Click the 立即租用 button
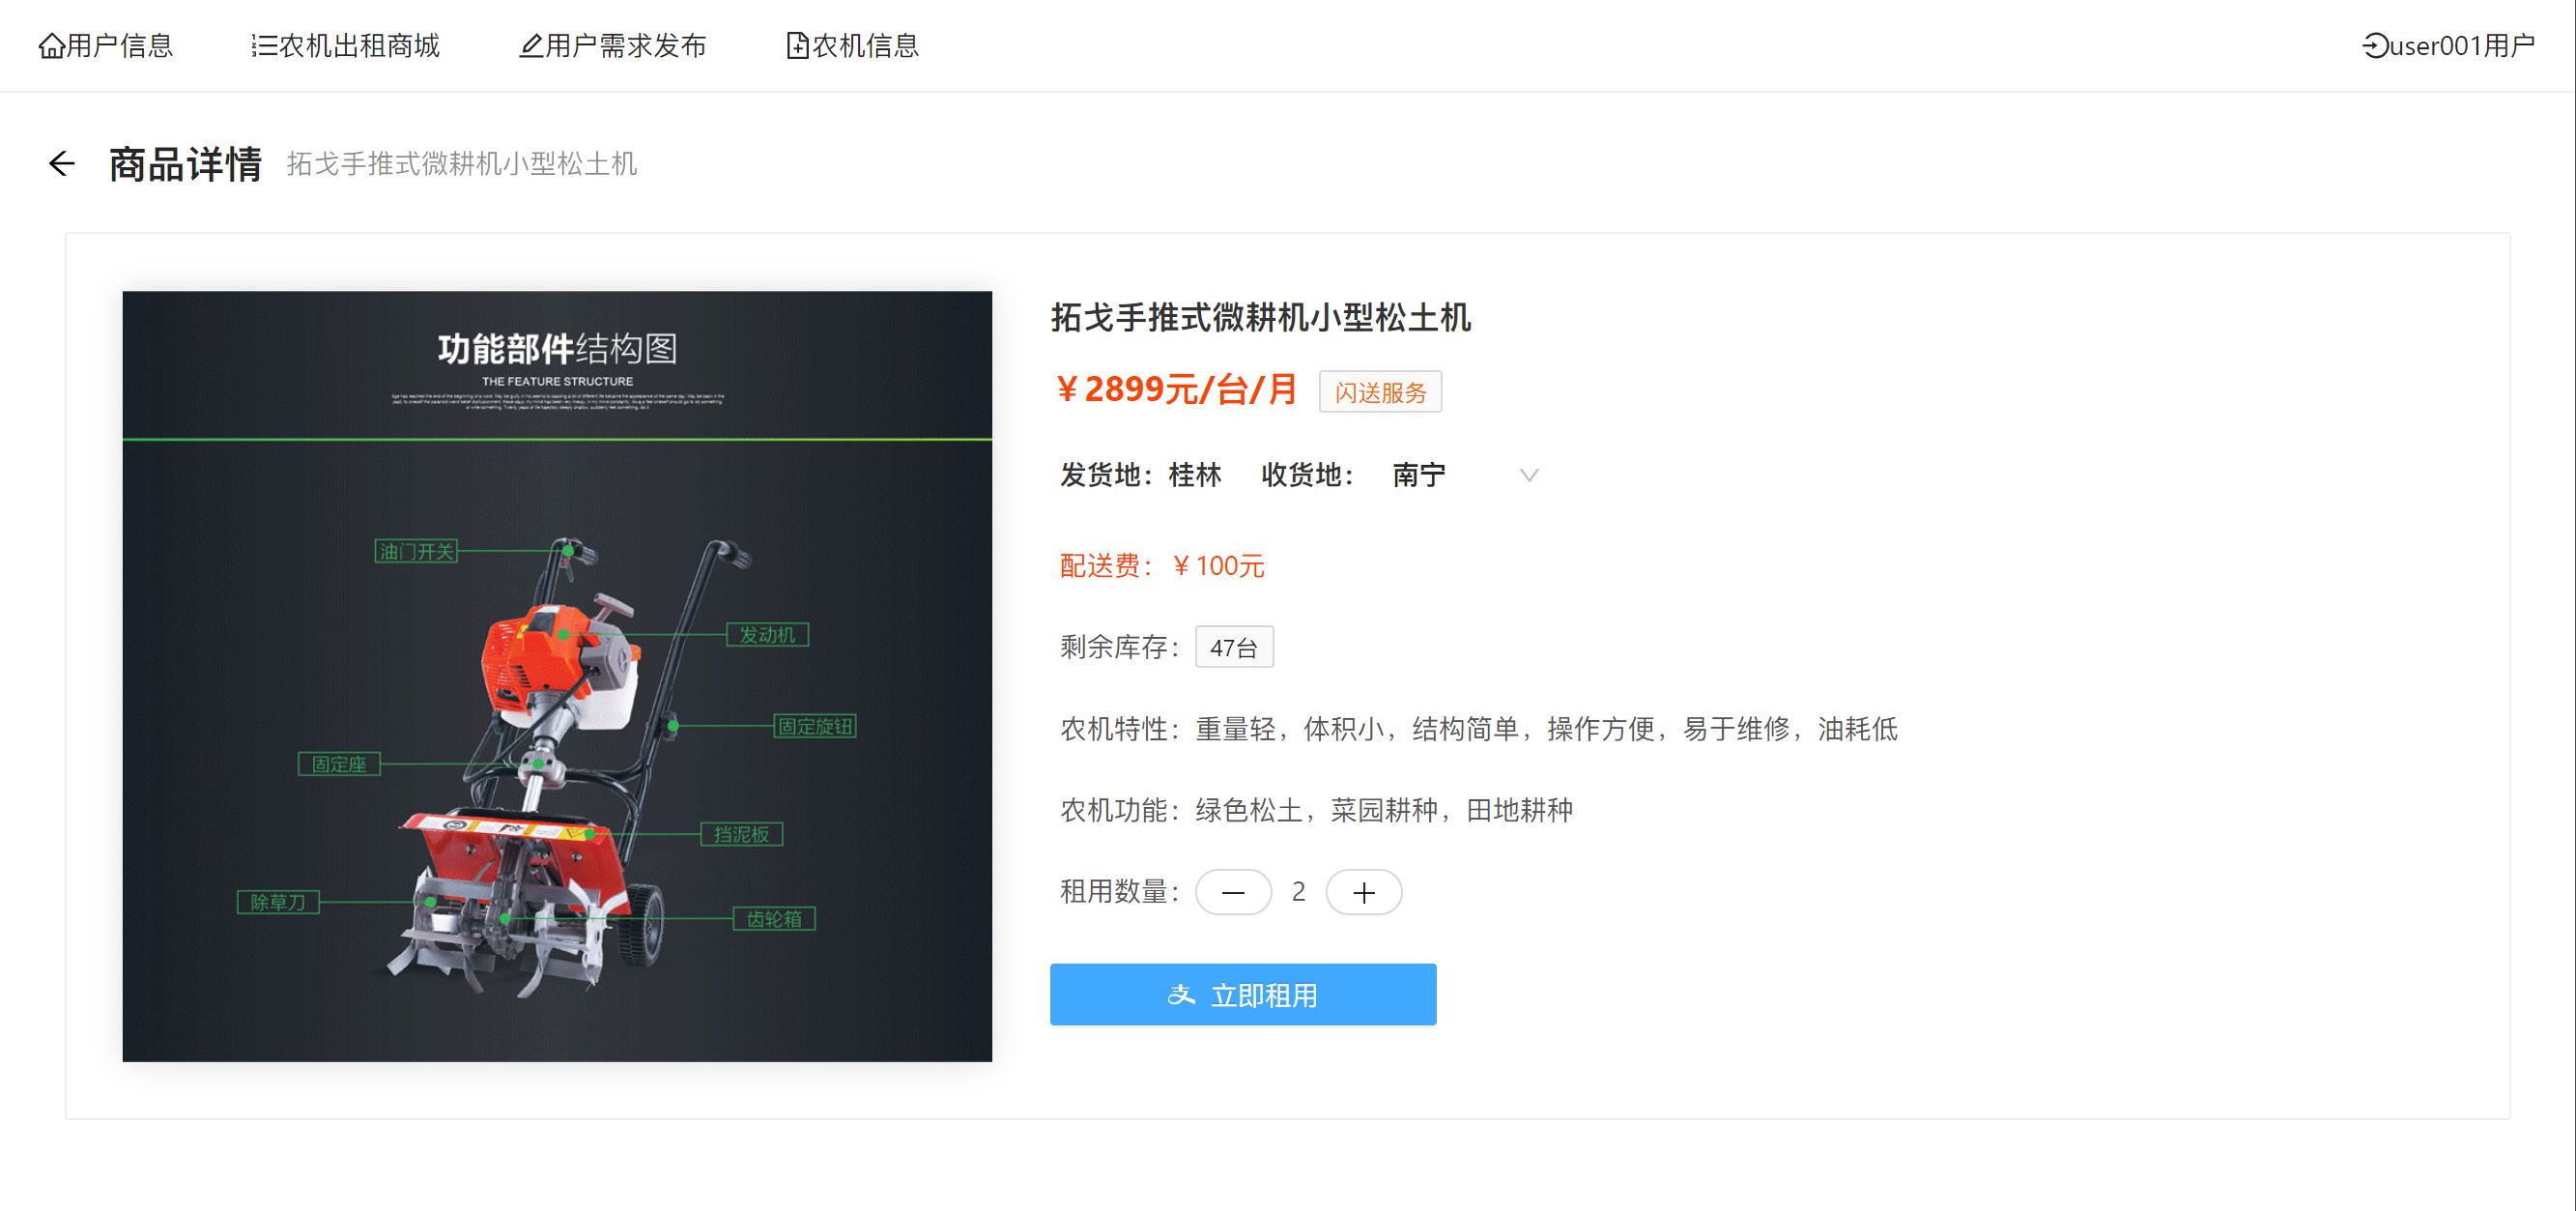The width and height of the screenshot is (2576, 1211). click(1263, 995)
